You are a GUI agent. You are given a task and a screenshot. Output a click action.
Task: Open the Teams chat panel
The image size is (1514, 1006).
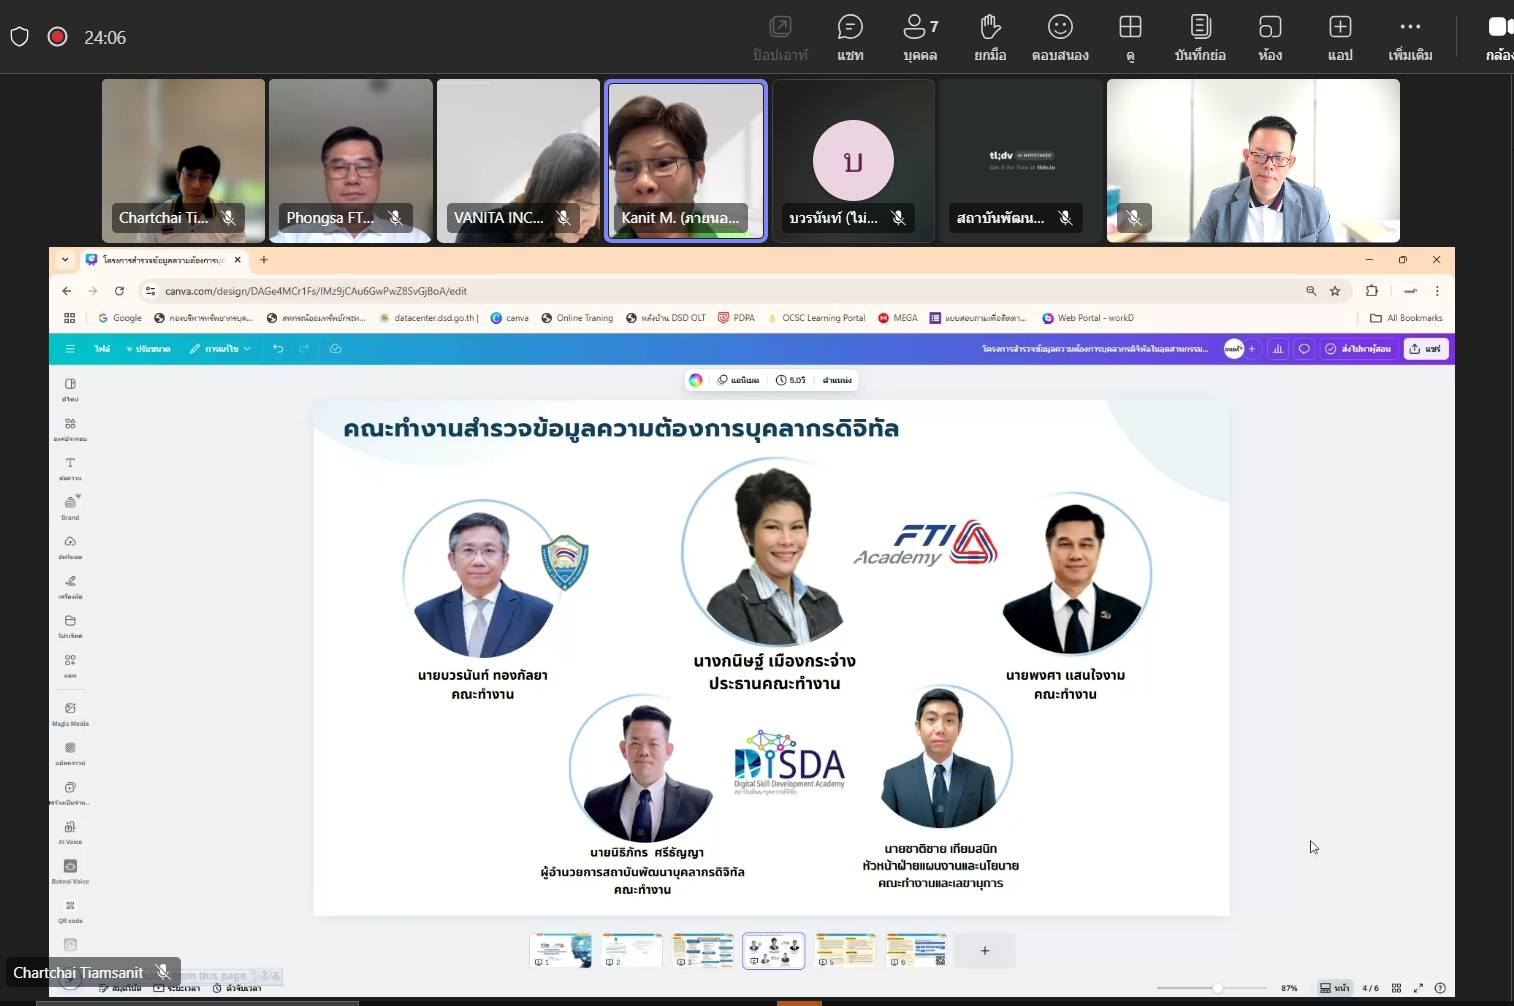pos(850,37)
